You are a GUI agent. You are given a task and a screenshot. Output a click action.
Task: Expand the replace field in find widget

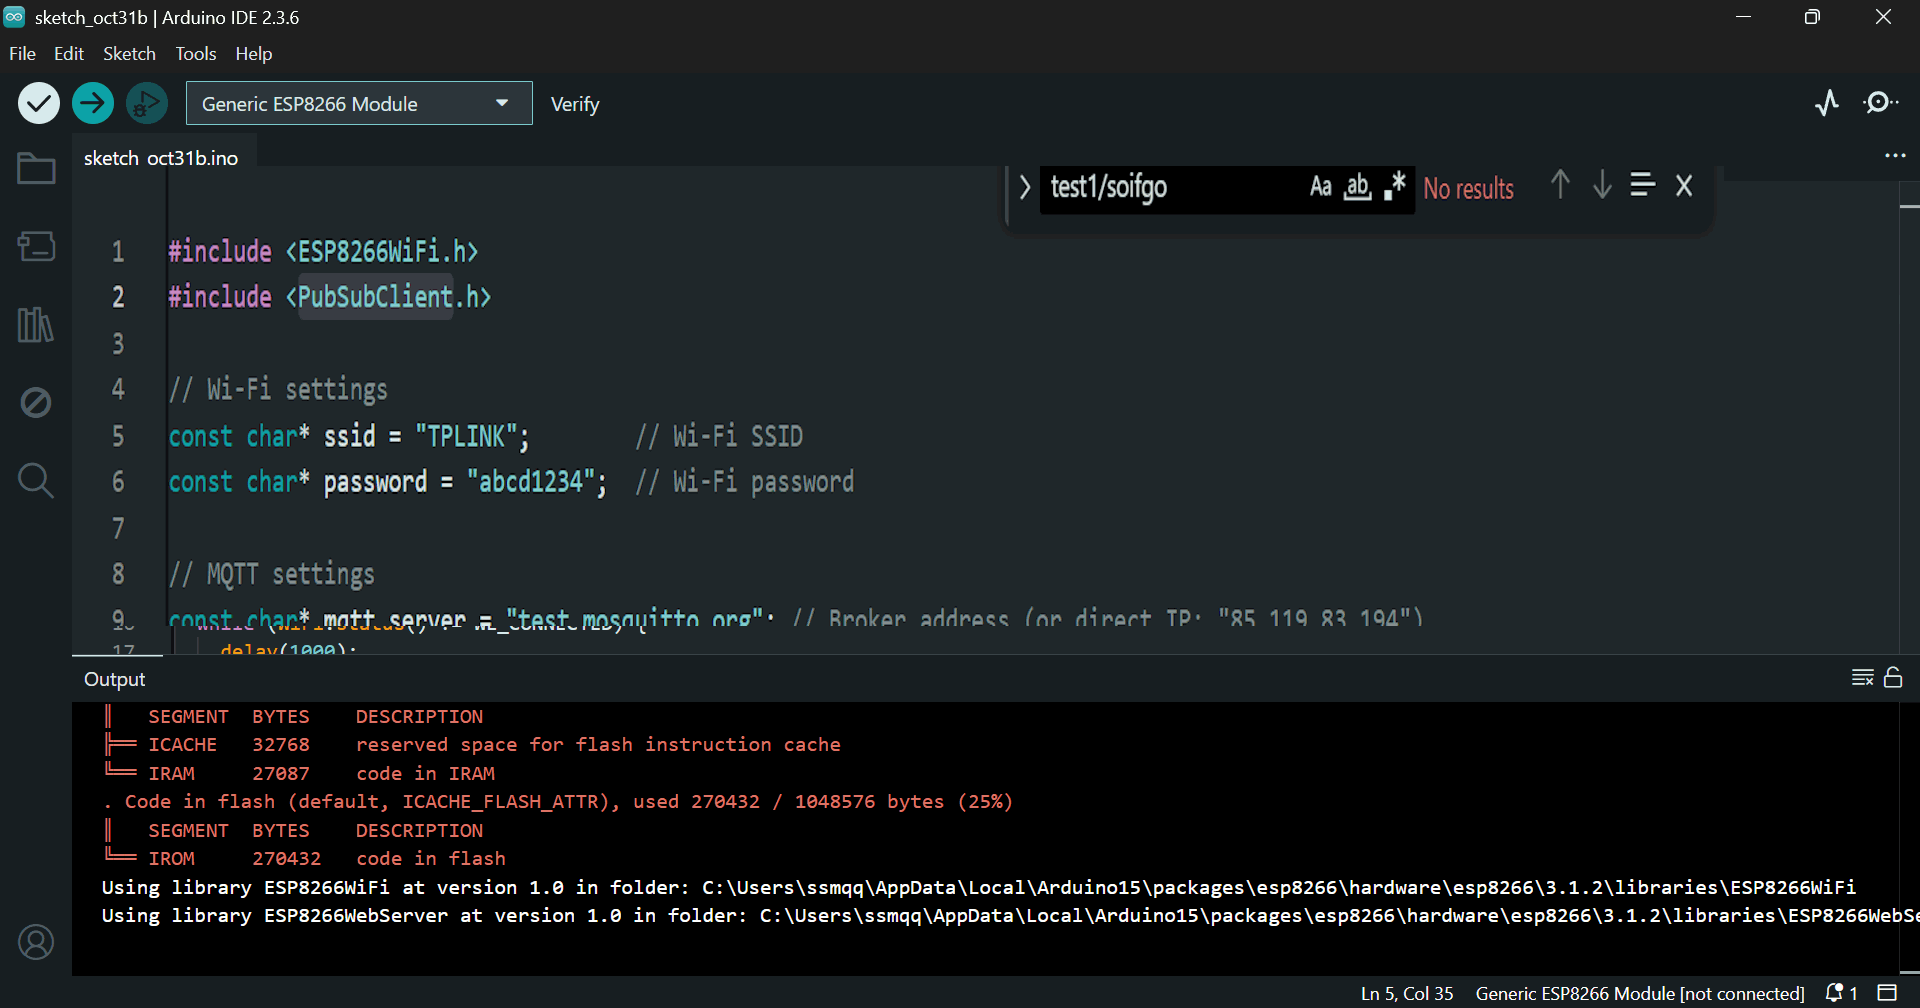[1025, 187]
